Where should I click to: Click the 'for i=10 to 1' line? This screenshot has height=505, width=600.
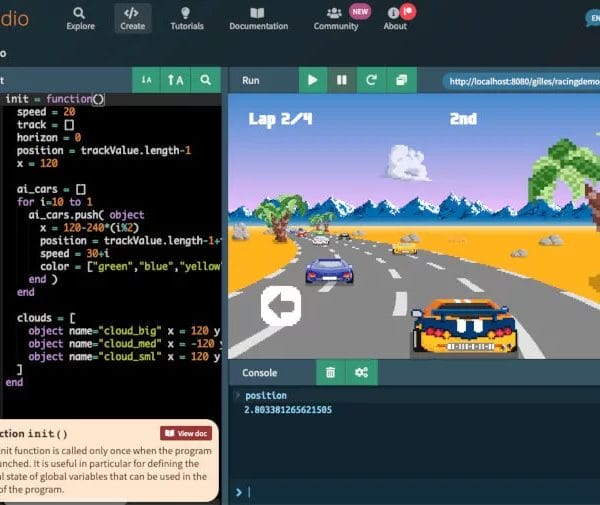click(x=54, y=202)
